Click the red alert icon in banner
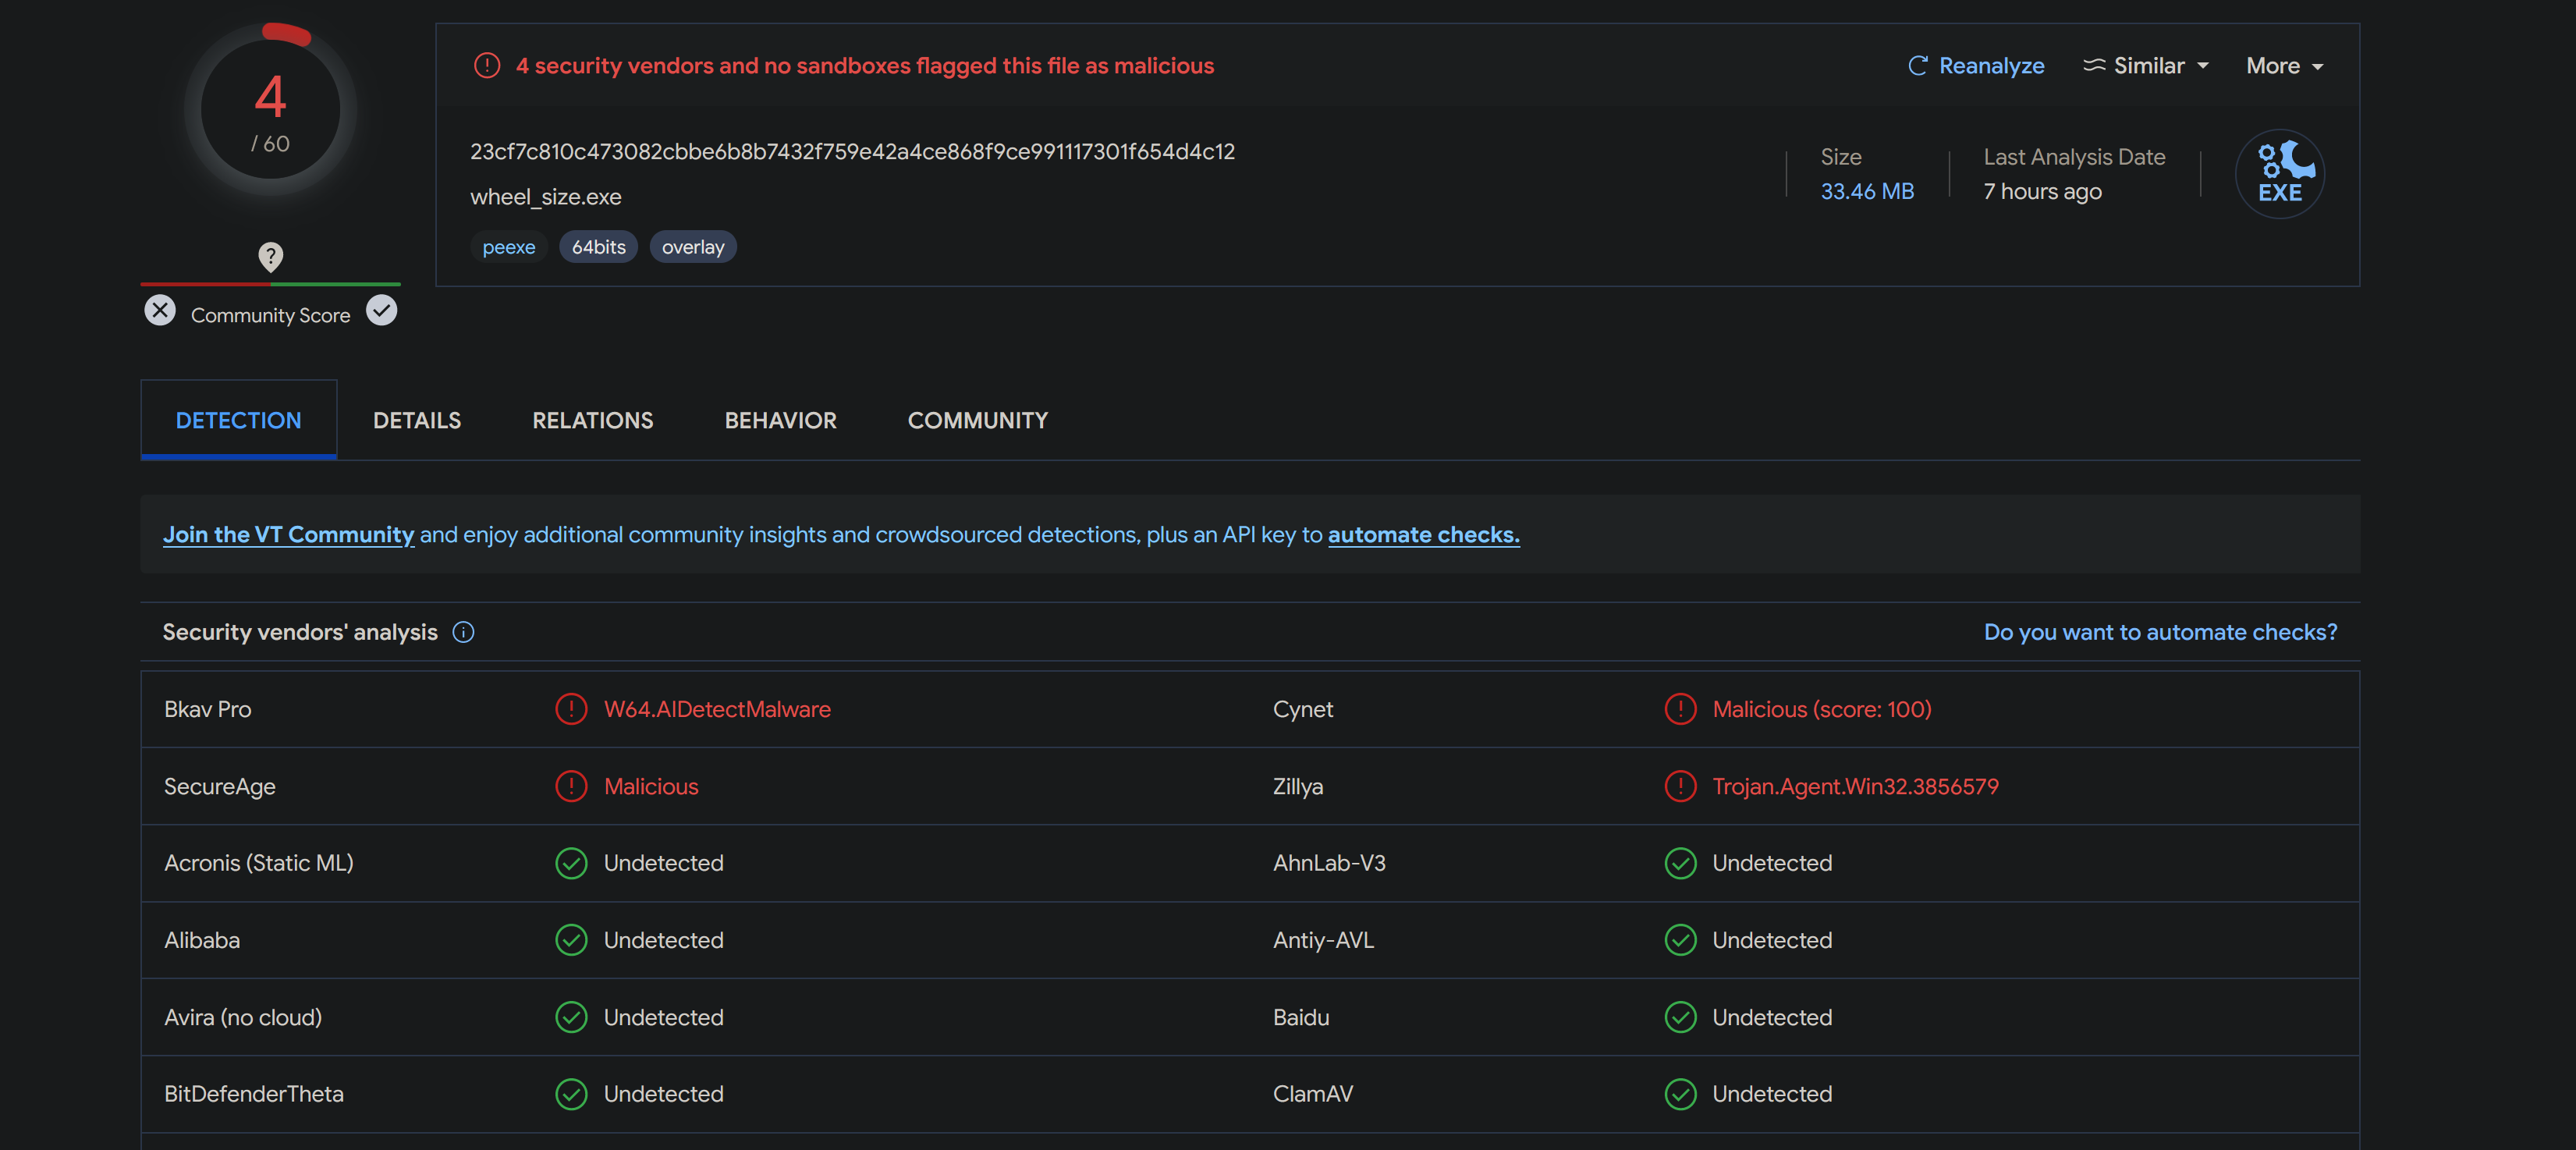 tap(487, 66)
